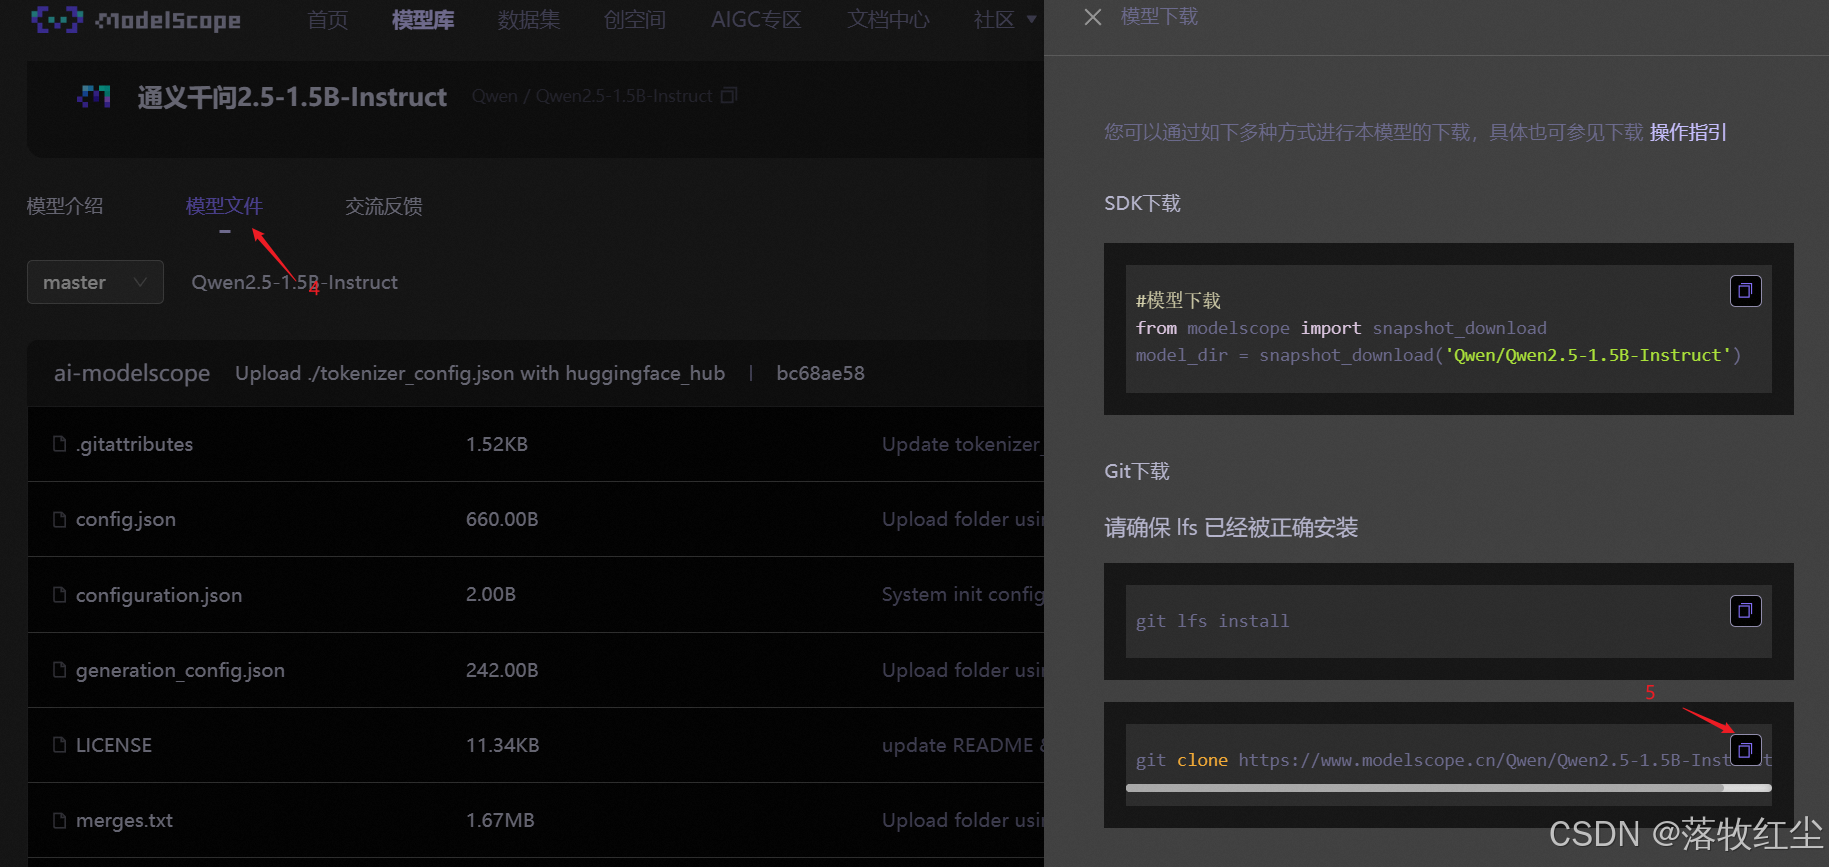Screen dimensions: 1829x867
Task: Click the generation_config.json file icon
Action: [60, 669]
